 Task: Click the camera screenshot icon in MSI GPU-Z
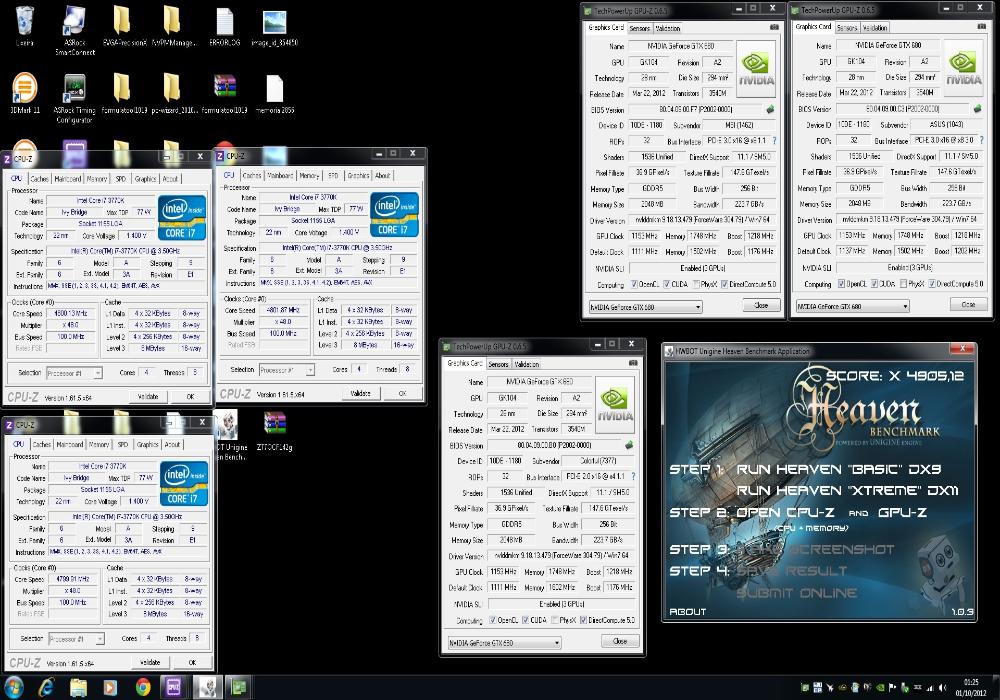point(774,27)
